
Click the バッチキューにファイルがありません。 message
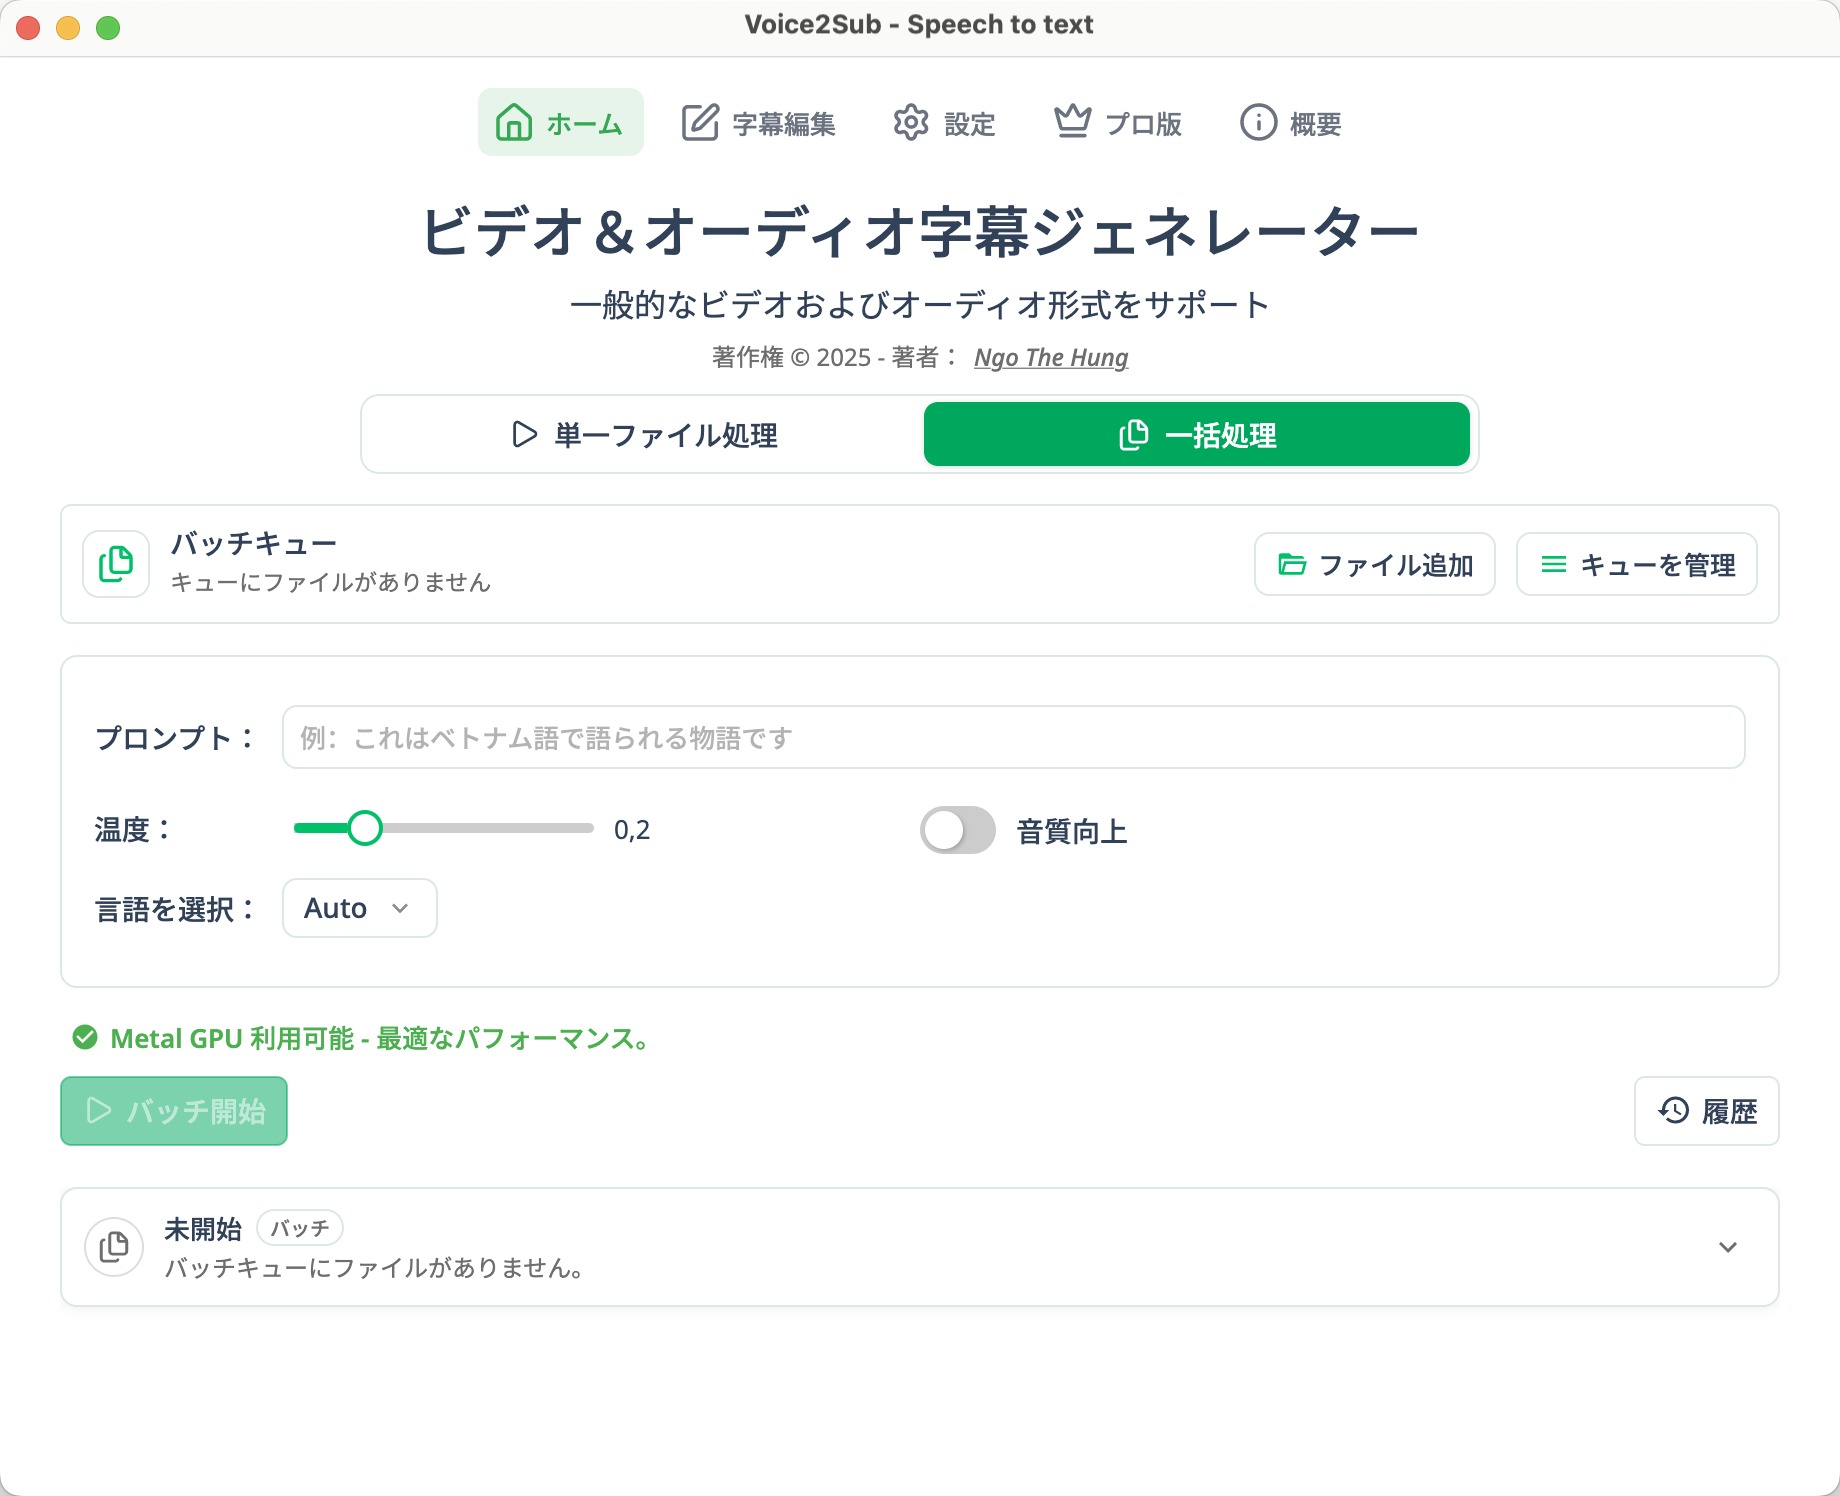pos(374,1268)
